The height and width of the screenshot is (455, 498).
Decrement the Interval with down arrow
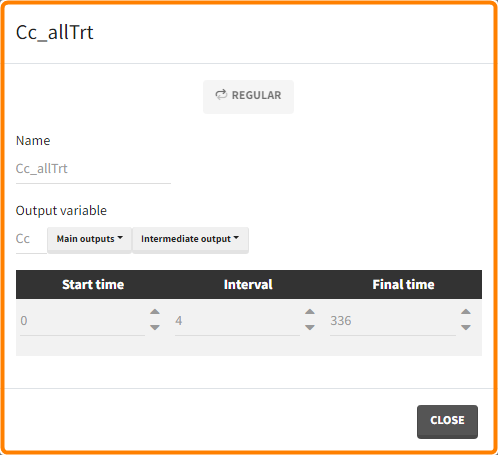[310, 327]
